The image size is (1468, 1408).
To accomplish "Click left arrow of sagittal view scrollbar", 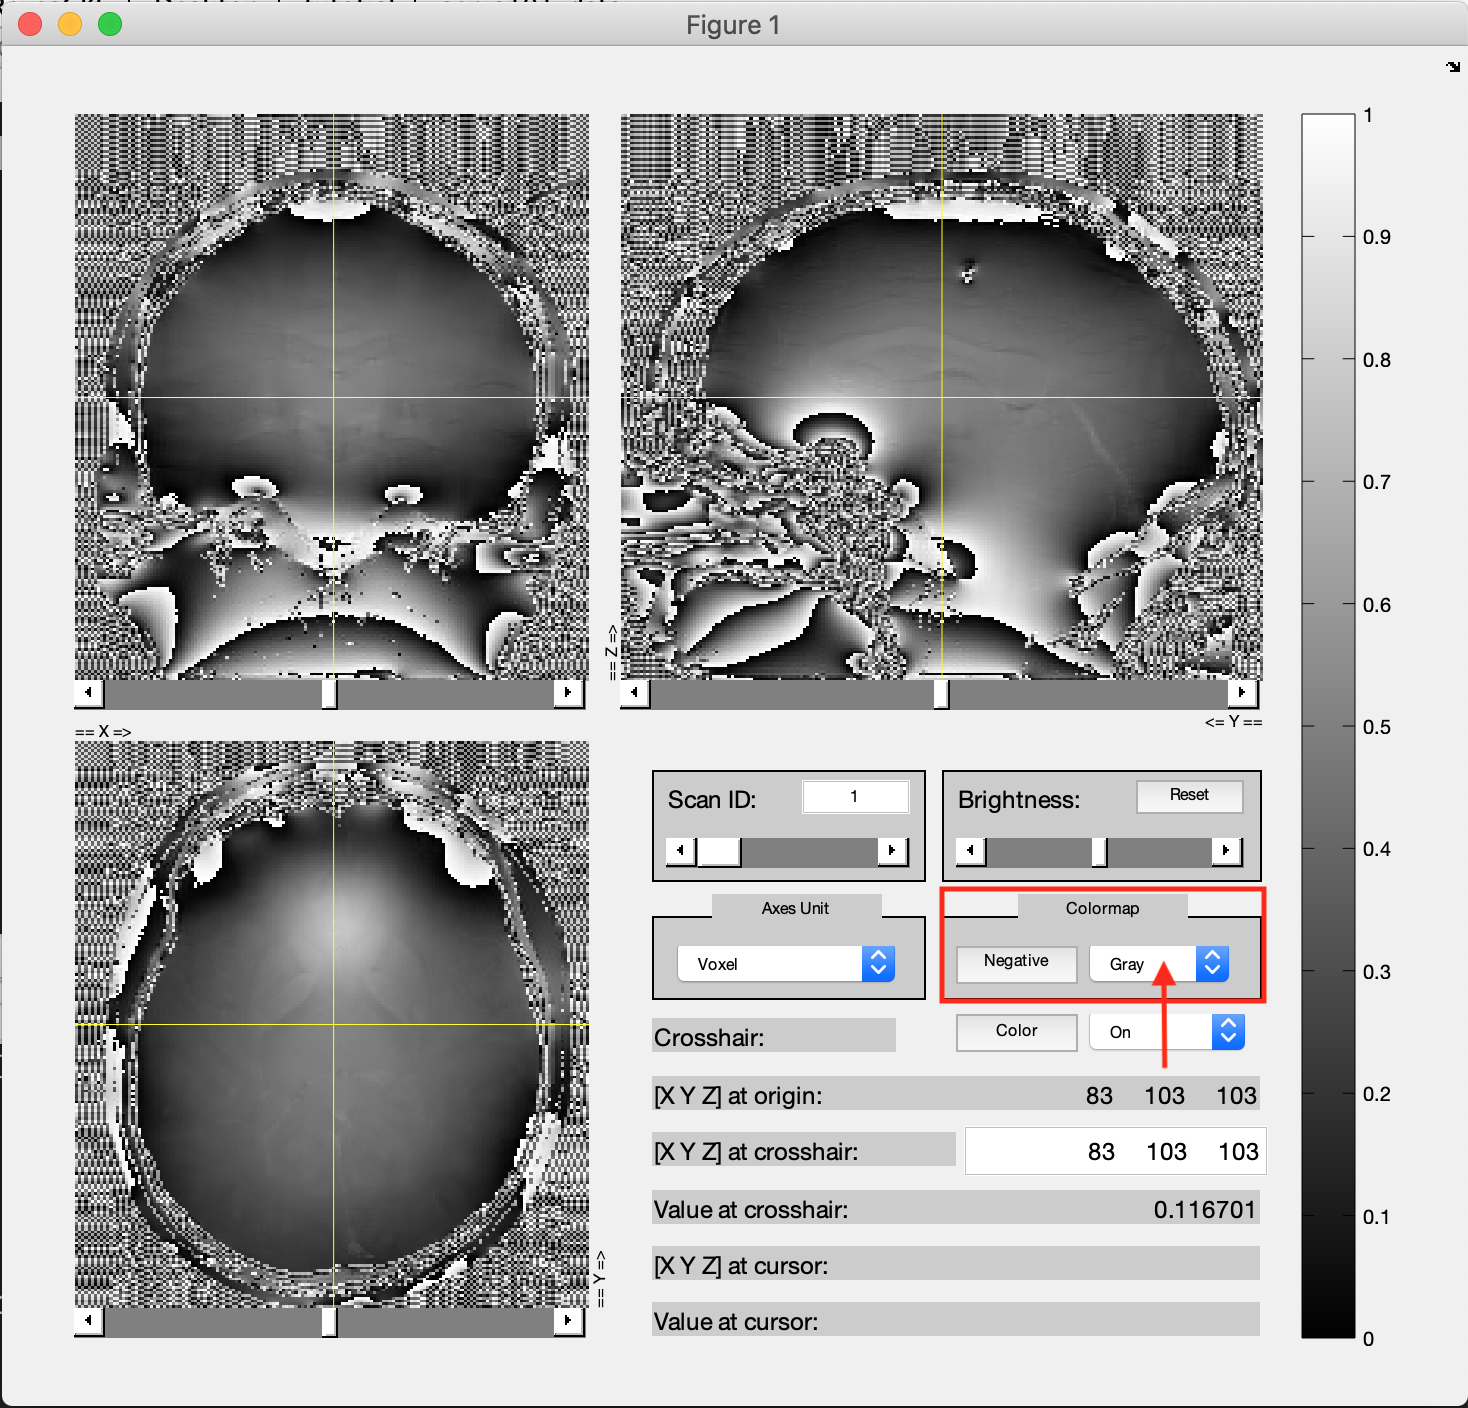I will [634, 692].
